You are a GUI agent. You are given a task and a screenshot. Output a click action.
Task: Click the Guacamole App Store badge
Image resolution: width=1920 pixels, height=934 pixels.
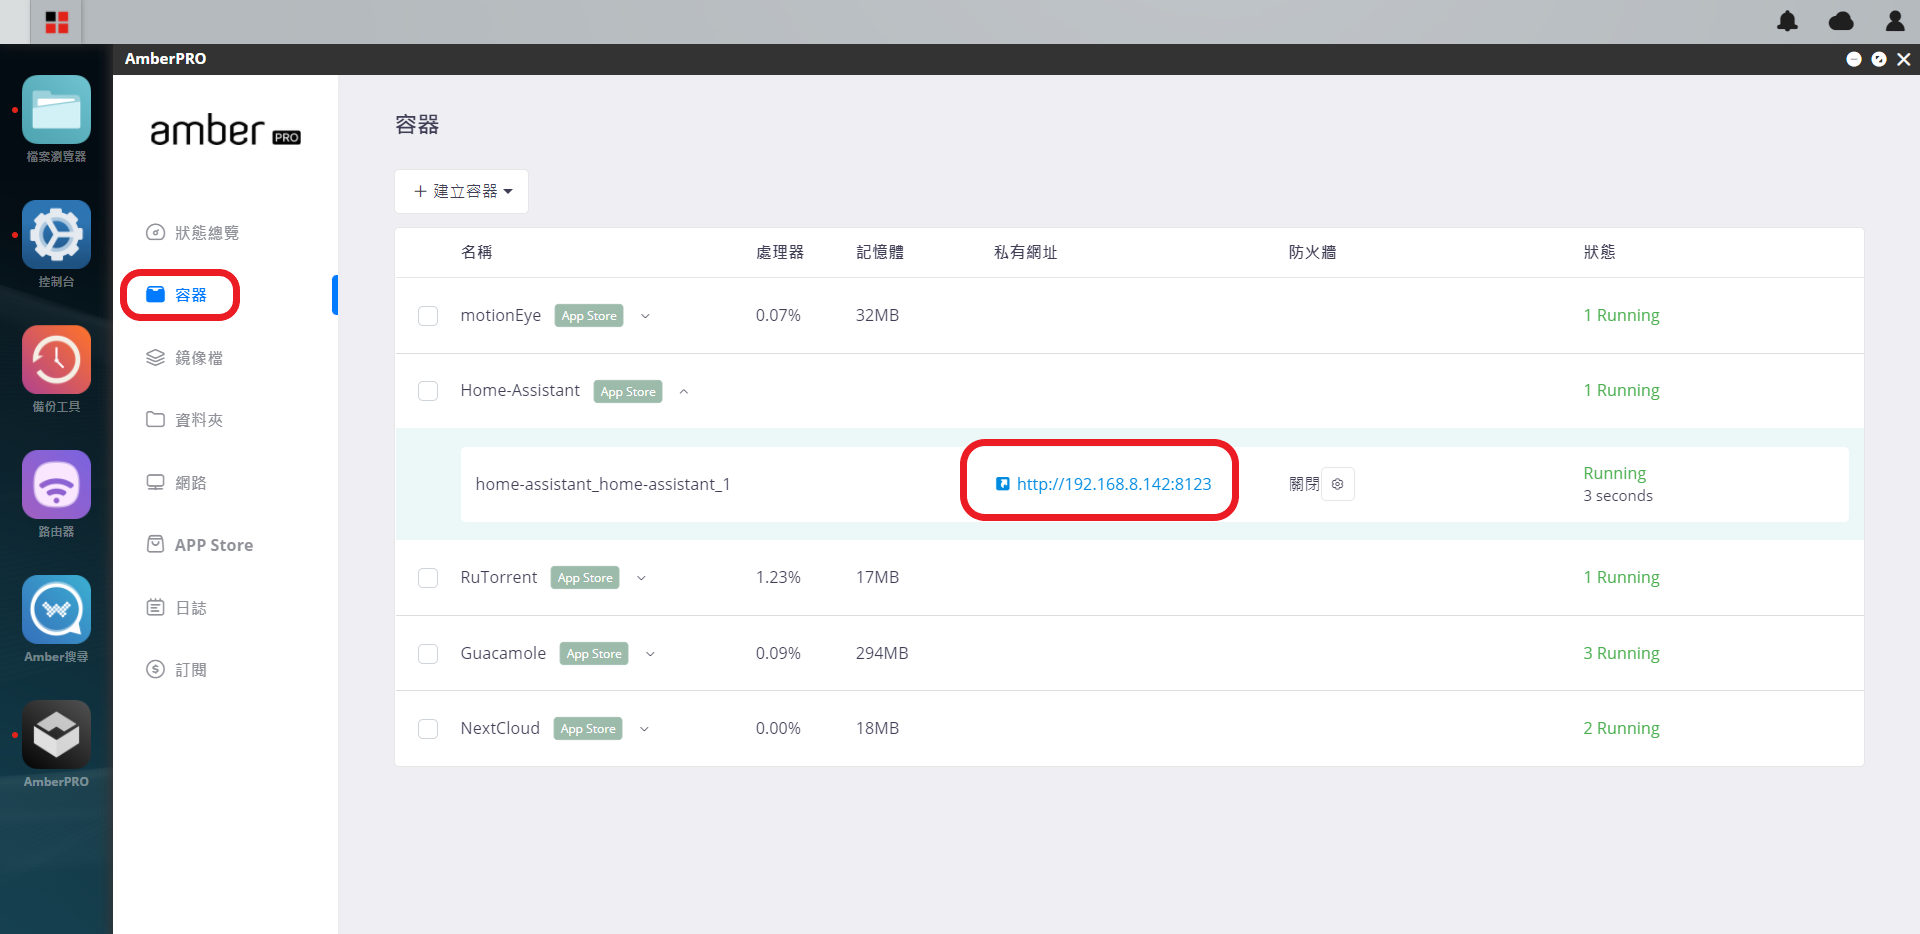594,654
